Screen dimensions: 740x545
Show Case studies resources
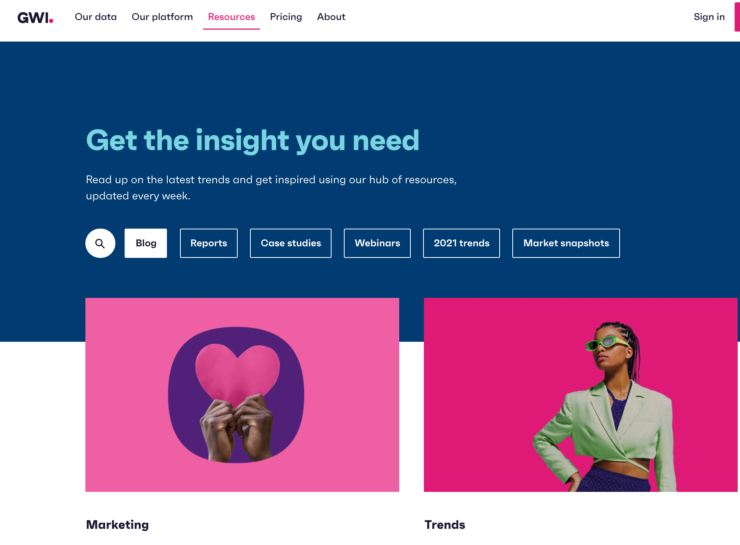coord(291,243)
